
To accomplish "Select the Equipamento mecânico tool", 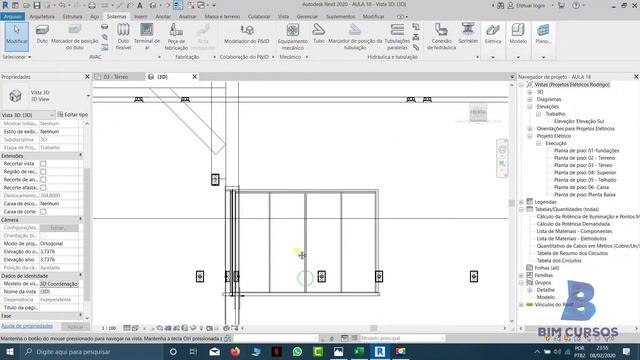I will coord(293,36).
